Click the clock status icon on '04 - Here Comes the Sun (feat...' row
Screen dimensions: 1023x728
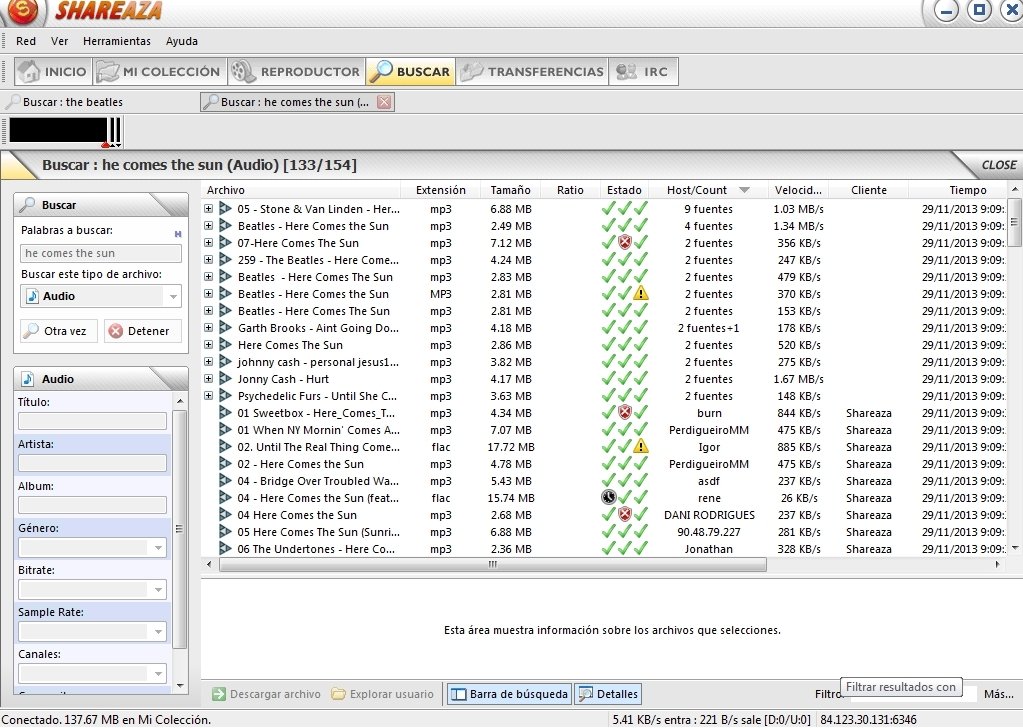tap(608, 497)
